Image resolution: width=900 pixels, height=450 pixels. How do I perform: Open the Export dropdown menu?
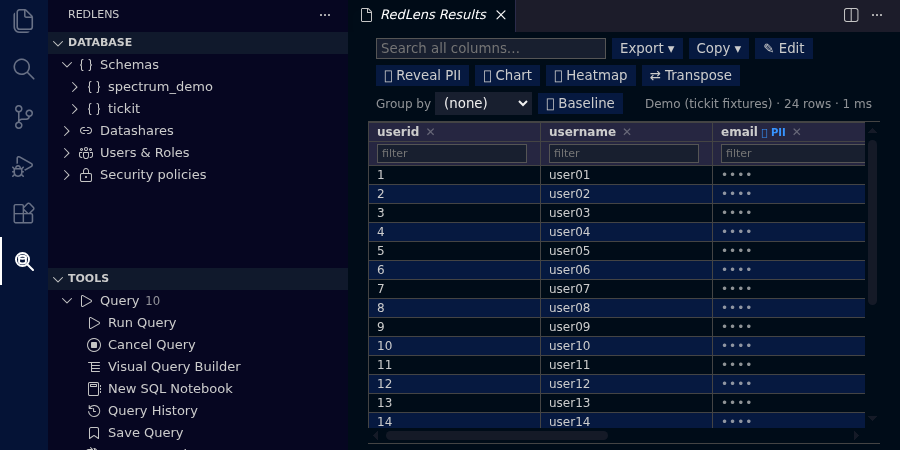647,48
